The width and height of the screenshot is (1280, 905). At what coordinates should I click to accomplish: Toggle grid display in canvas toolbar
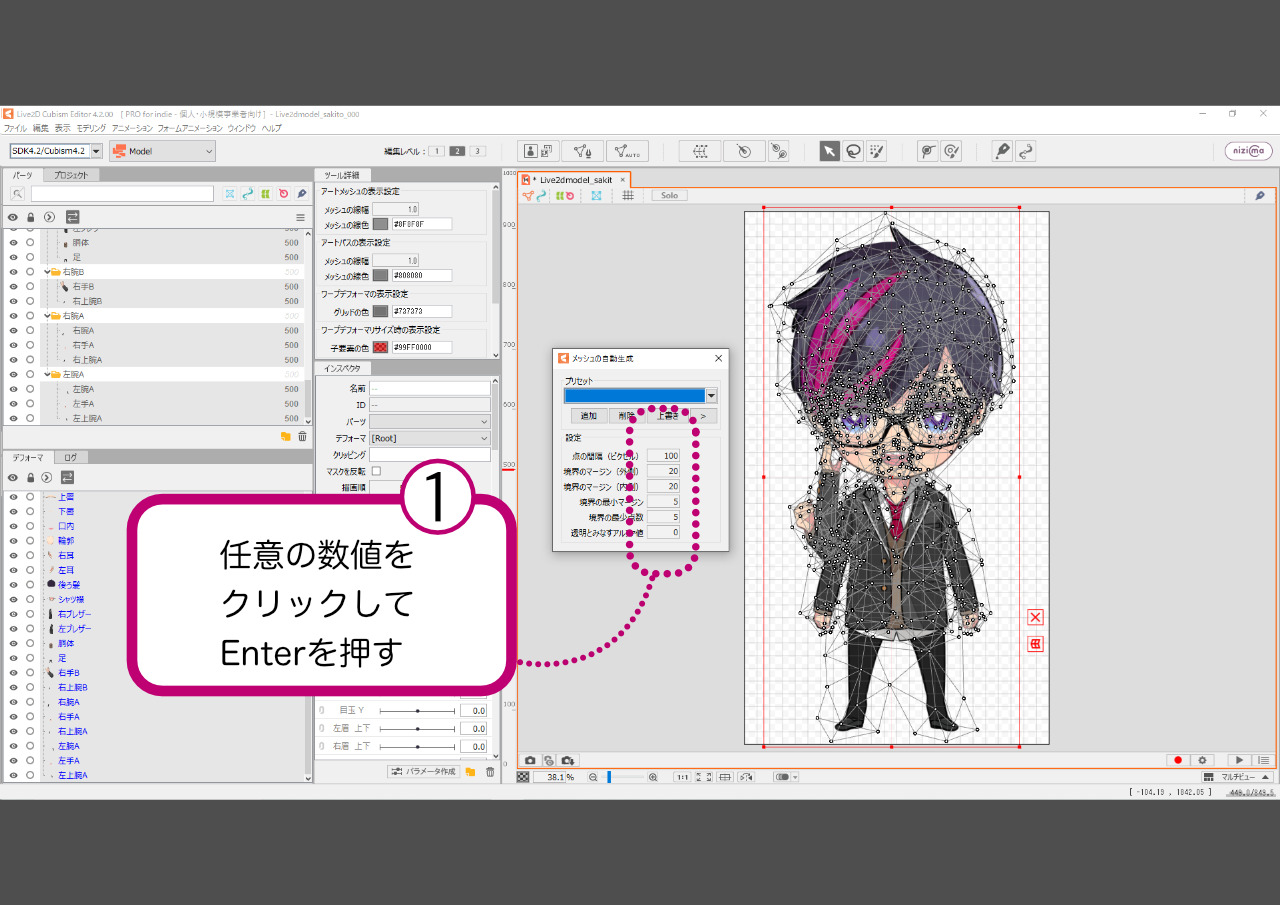click(628, 196)
